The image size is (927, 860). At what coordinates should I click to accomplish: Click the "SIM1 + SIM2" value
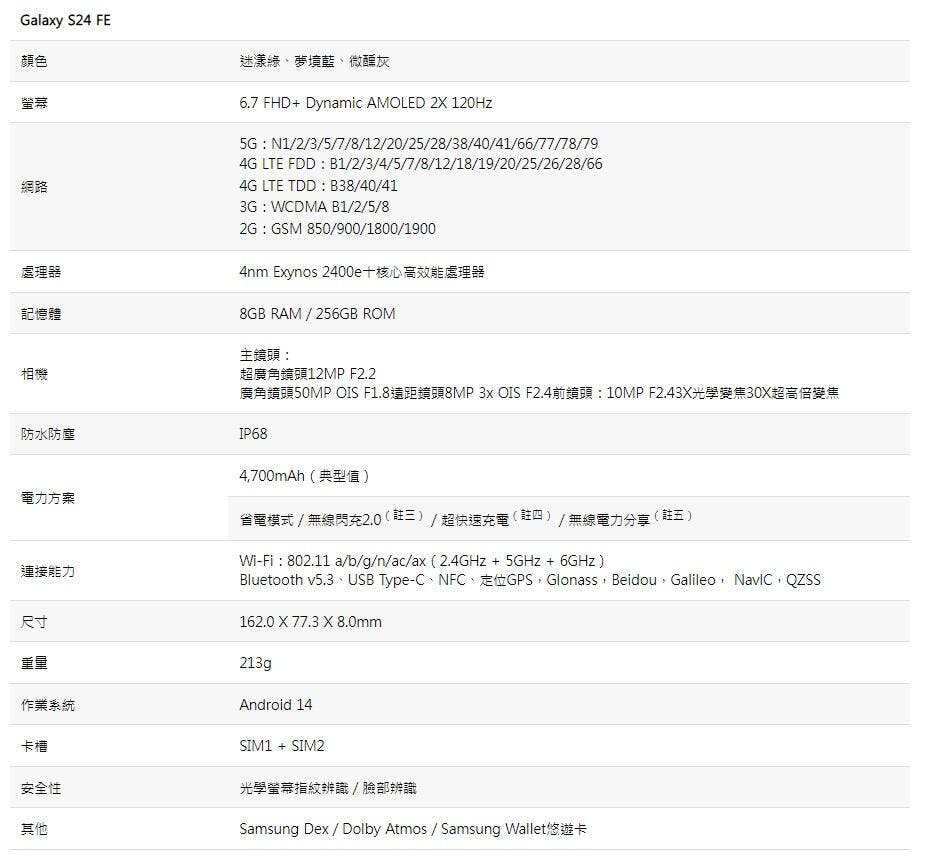tap(281, 746)
